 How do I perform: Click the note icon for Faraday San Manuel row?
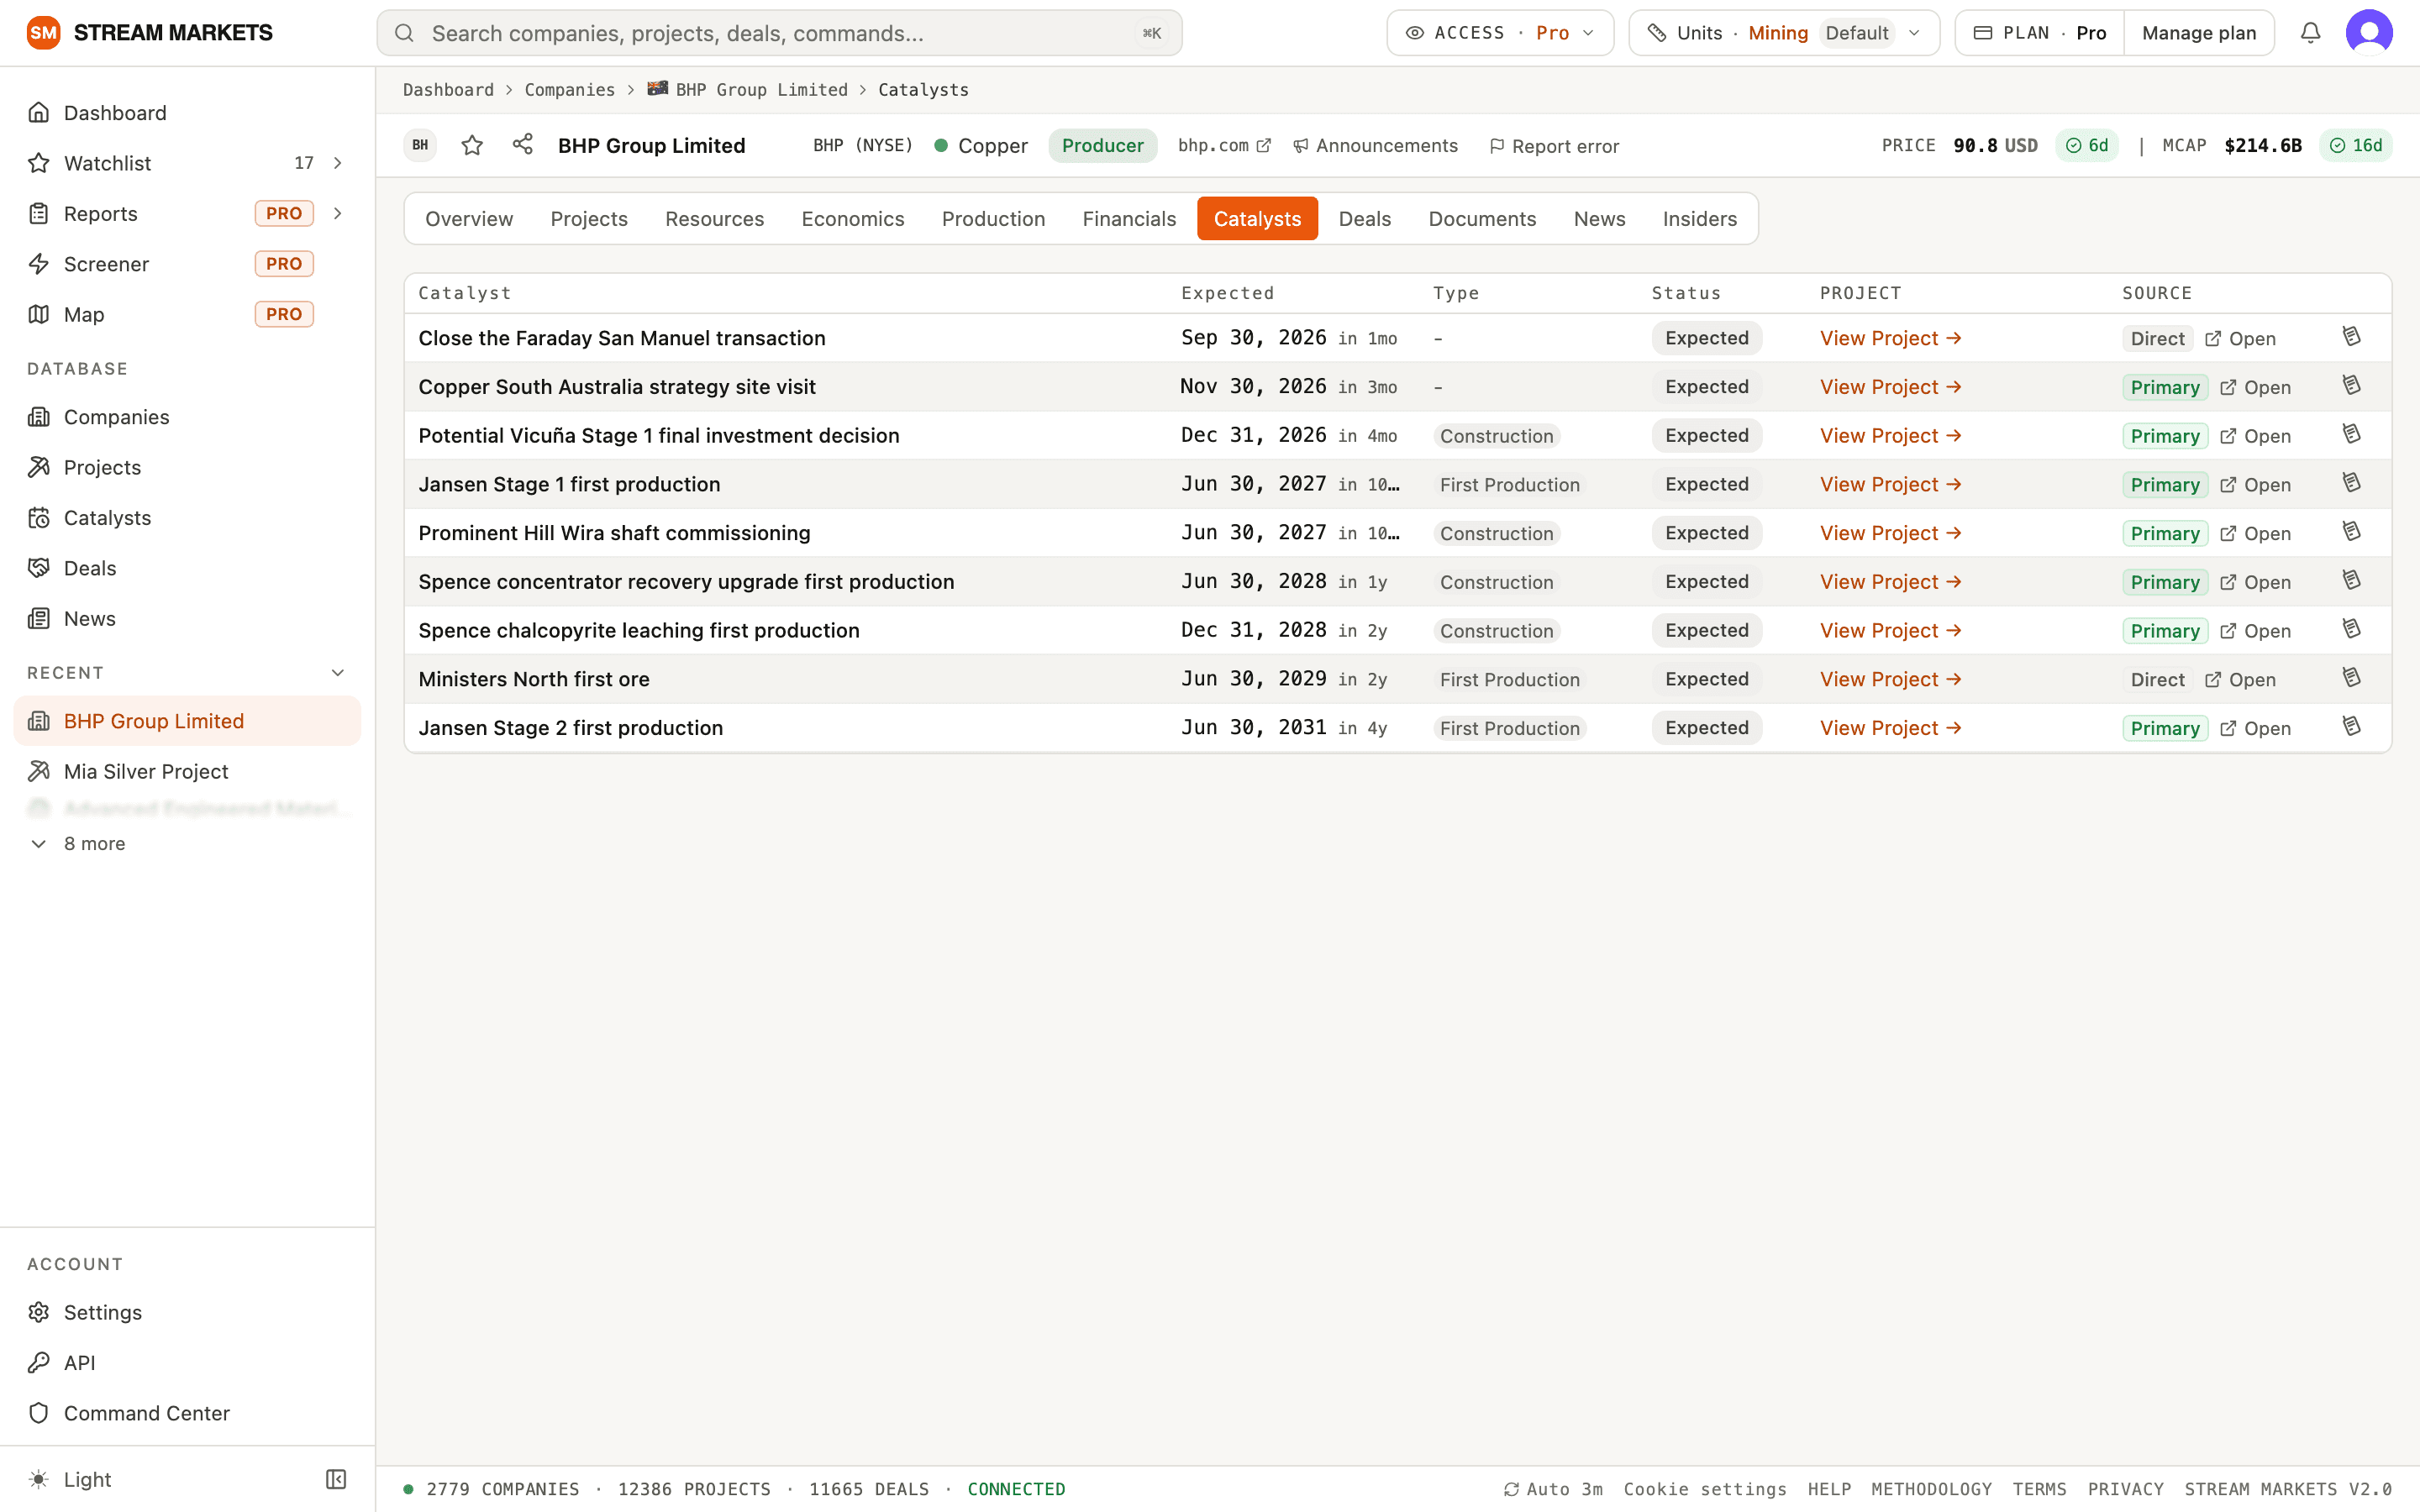coord(2351,337)
